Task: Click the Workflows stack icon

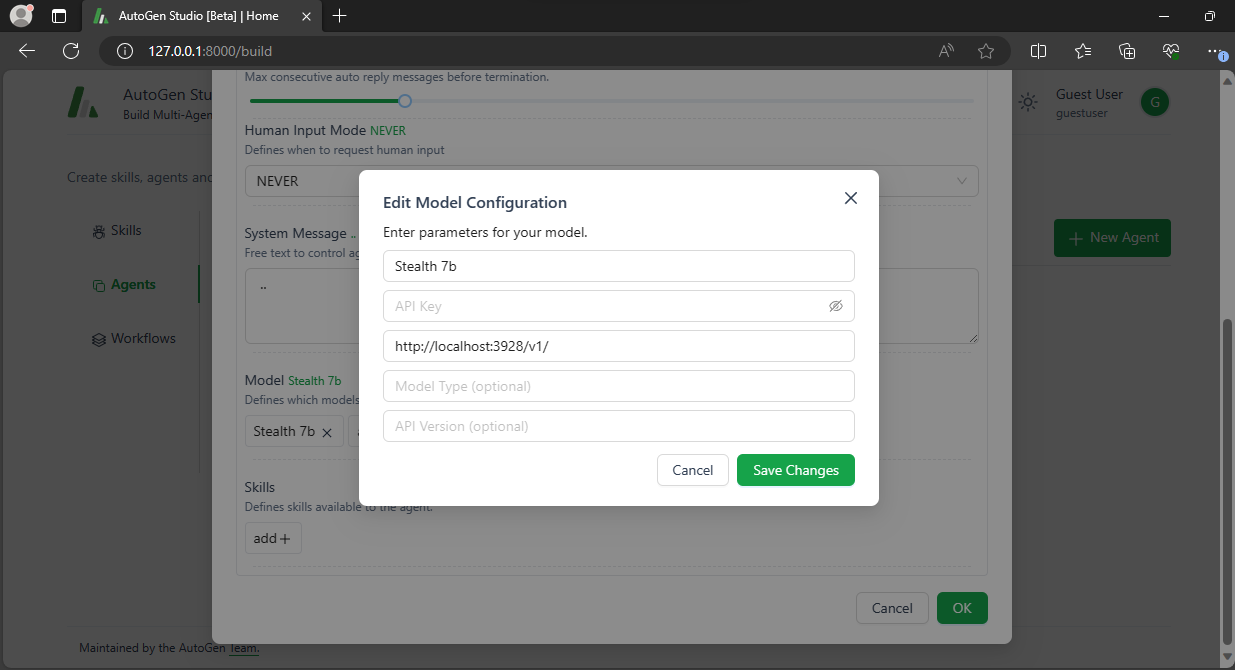Action: 98,339
